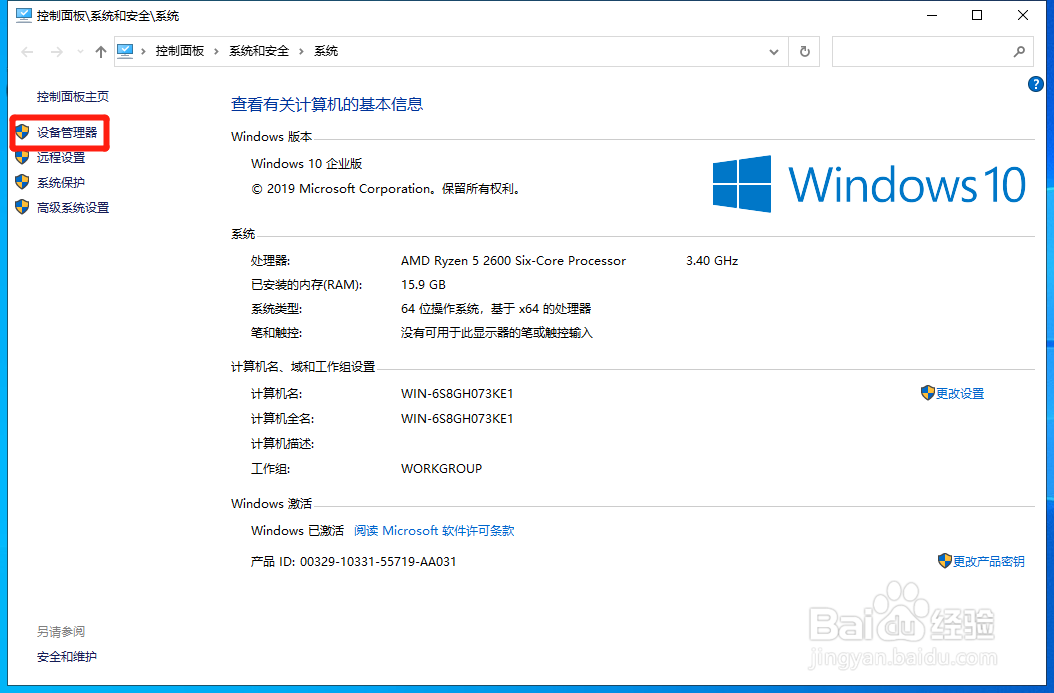Viewport: 1054px width, 693px height.
Task: Click the WORKGROUP value
Action: (x=442, y=468)
